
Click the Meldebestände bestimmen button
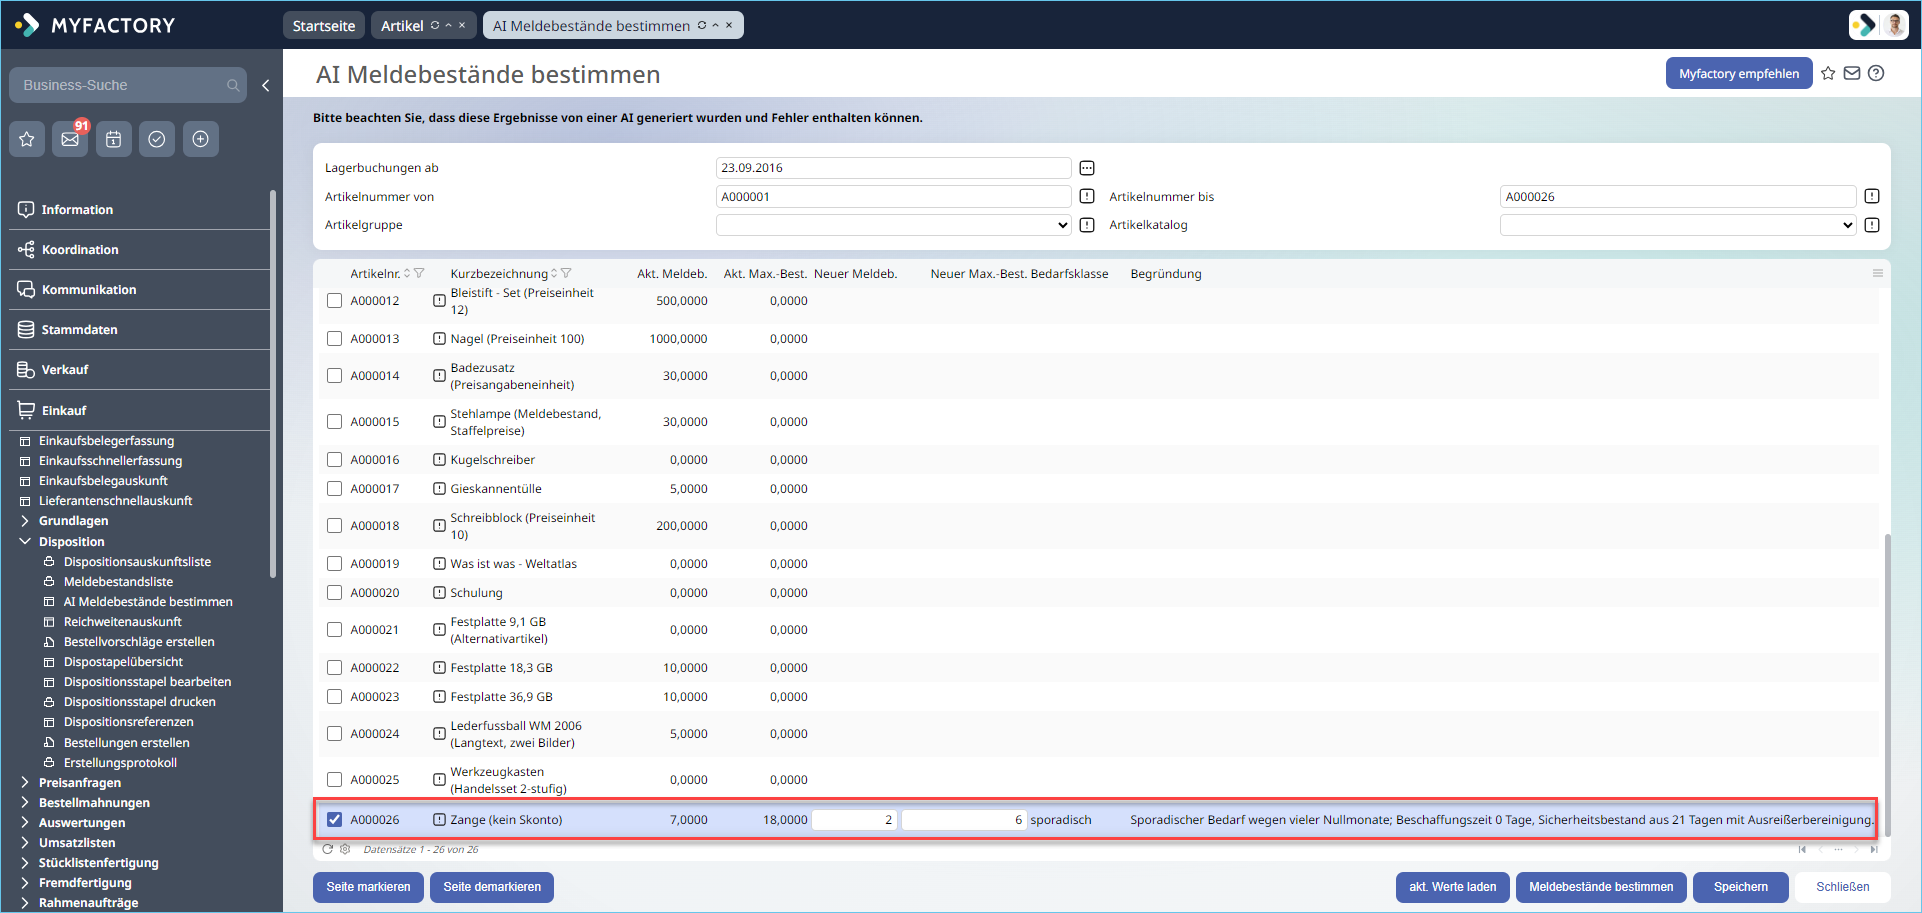coord(1601,887)
